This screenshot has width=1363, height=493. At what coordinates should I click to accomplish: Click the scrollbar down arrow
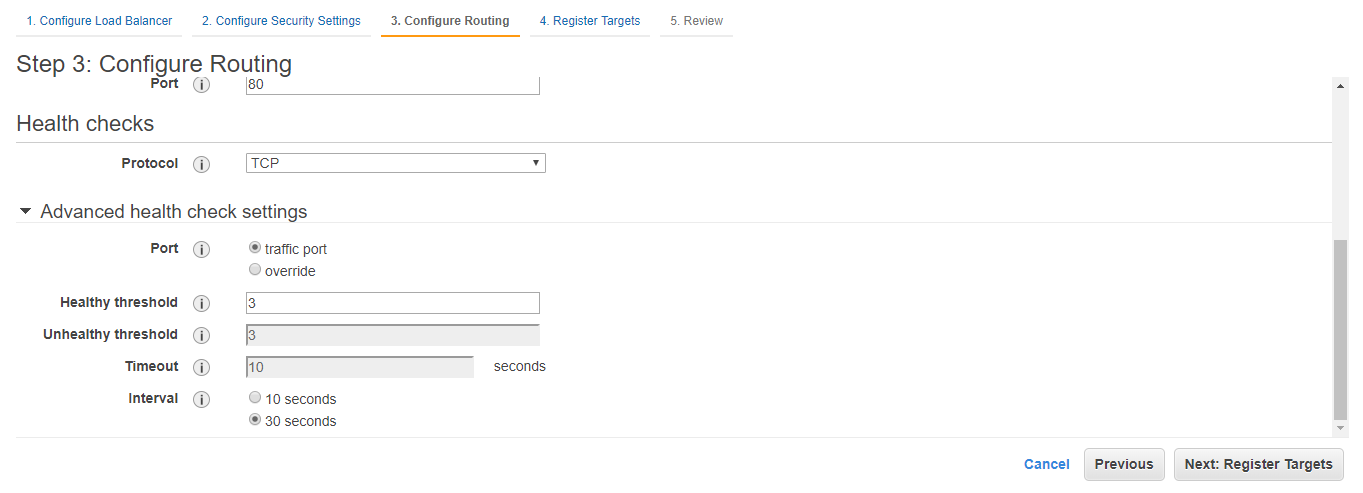pyautogui.click(x=1341, y=428)
